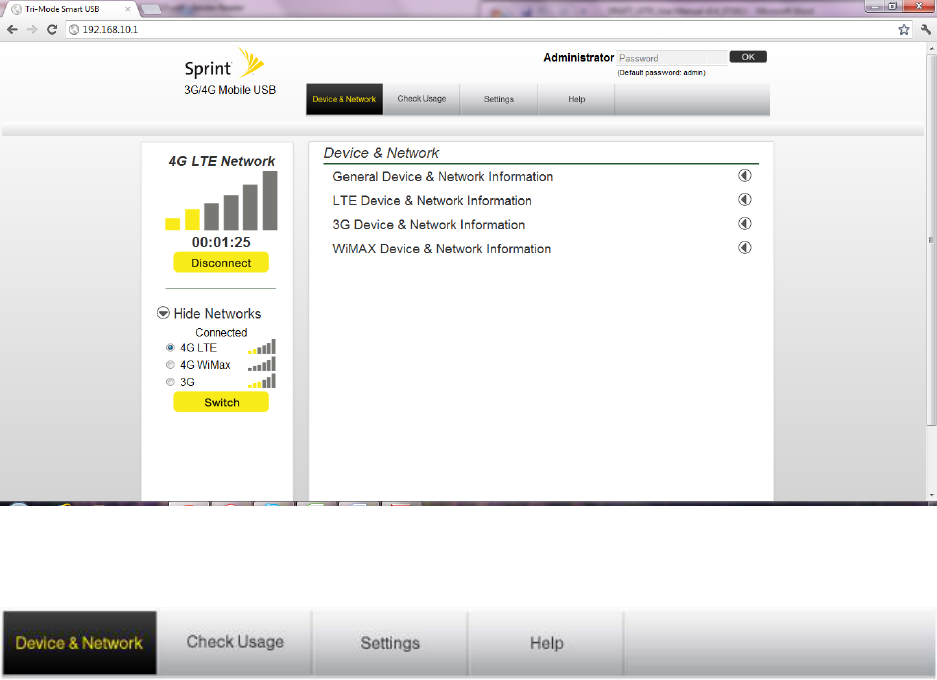The width and height of the screenshot is (937, 680).
Task: Click the Device & Network panel heading
Action: click(381, 153)
